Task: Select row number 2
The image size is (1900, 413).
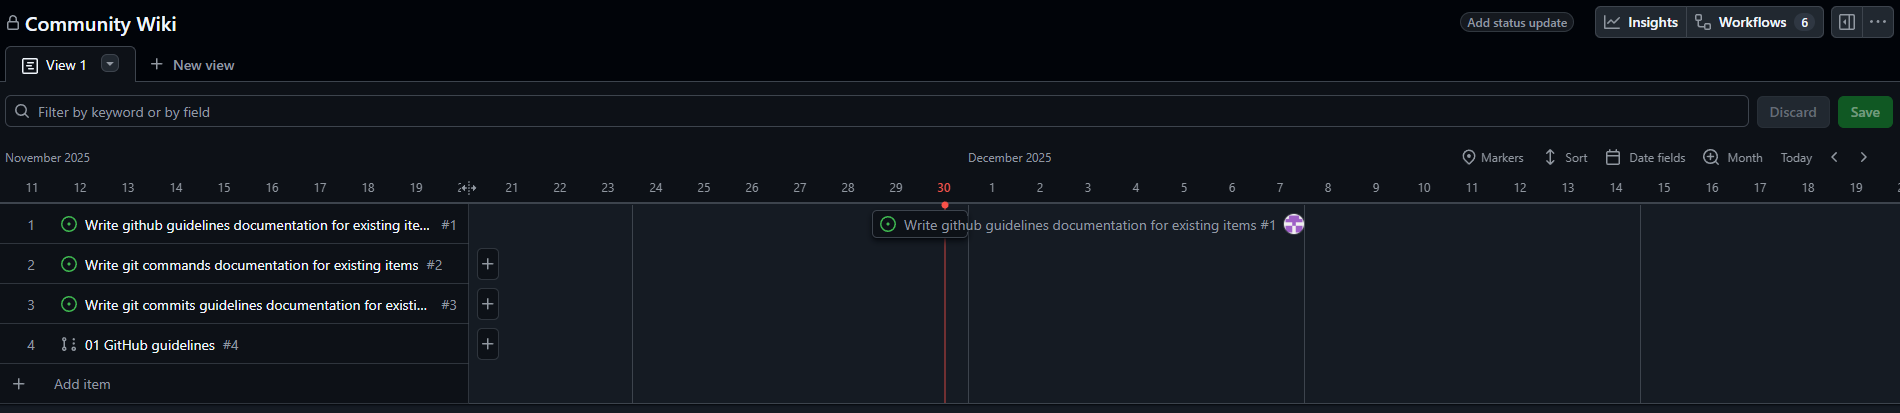Action: (31, 265)
